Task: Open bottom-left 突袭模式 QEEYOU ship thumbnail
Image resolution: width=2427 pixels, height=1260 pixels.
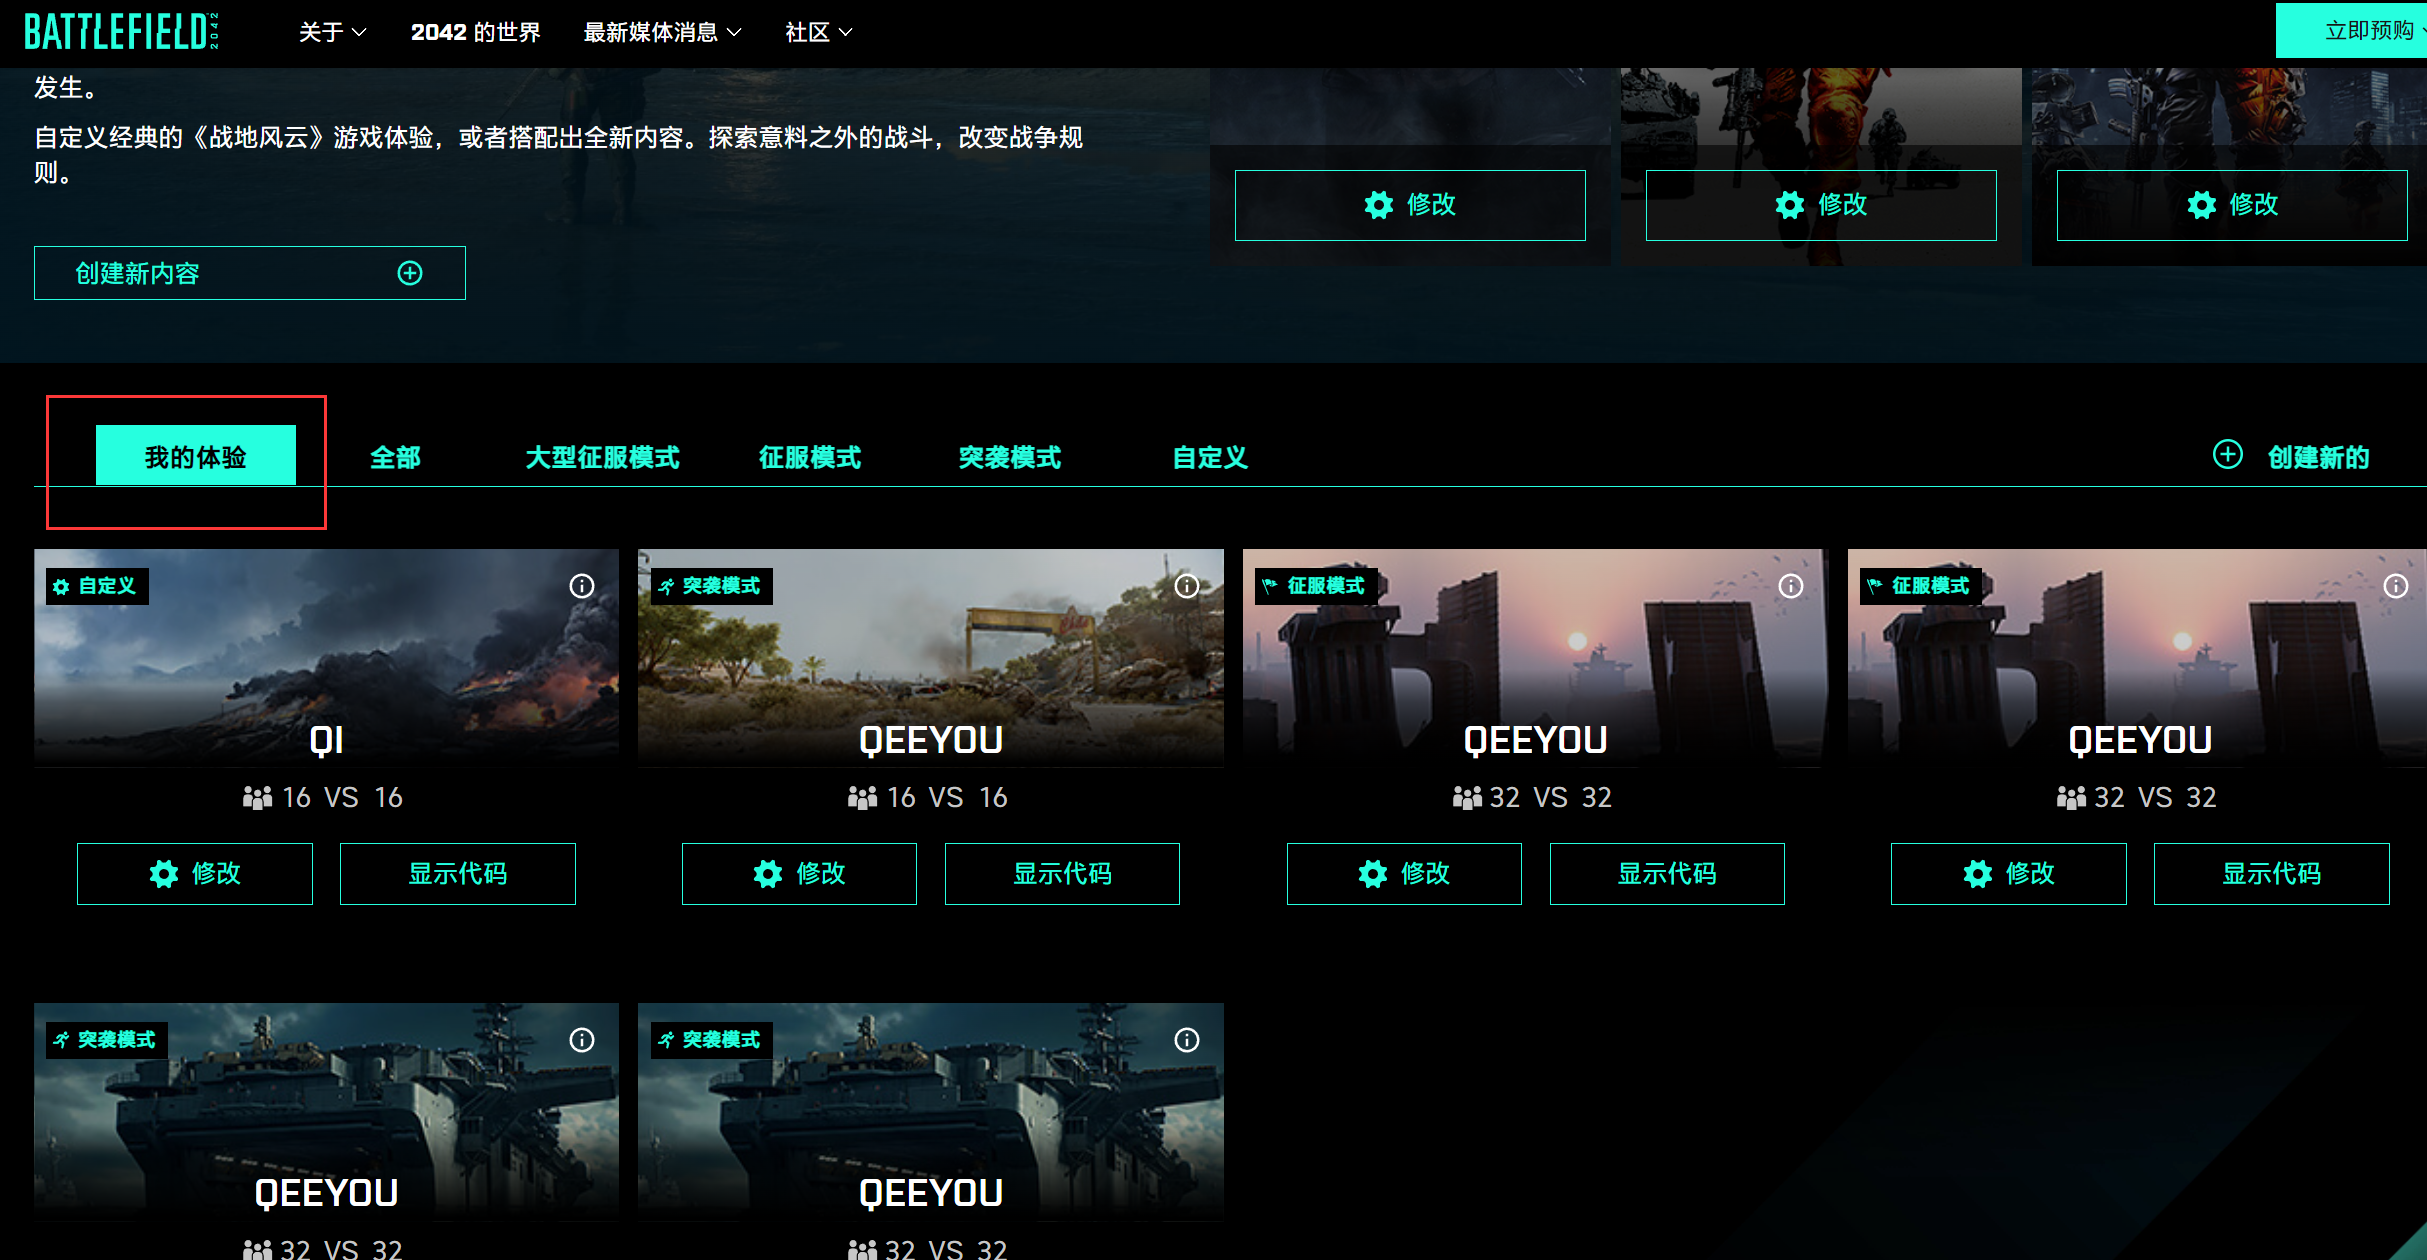Action: coord(326,1111)
